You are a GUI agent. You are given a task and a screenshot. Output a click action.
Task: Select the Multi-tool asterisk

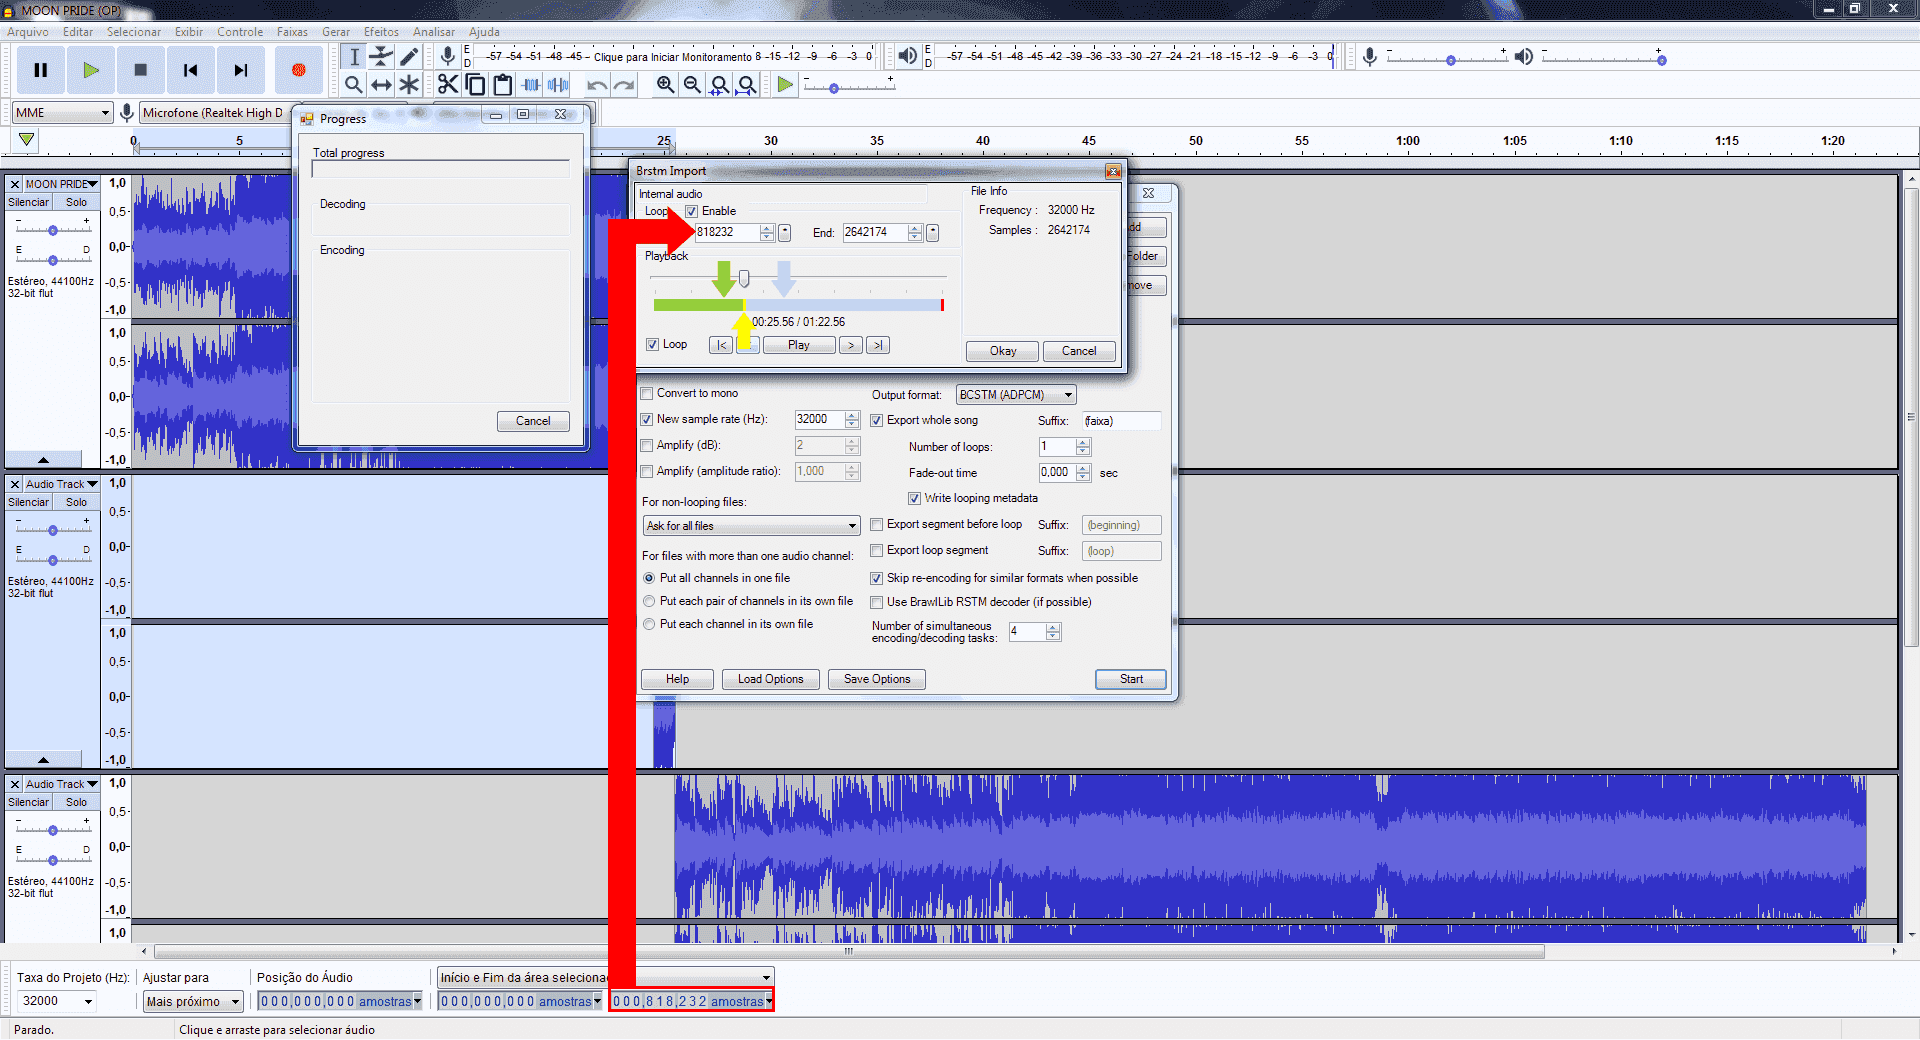coord(409,85)
